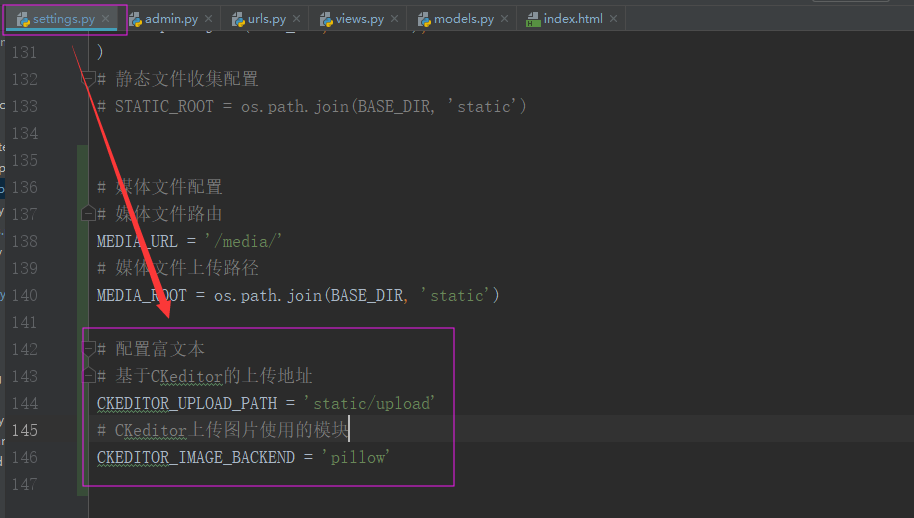914x518 pixels.
Task: Place cursor on MEDIA_URL variable
Action: coord(137,241)
